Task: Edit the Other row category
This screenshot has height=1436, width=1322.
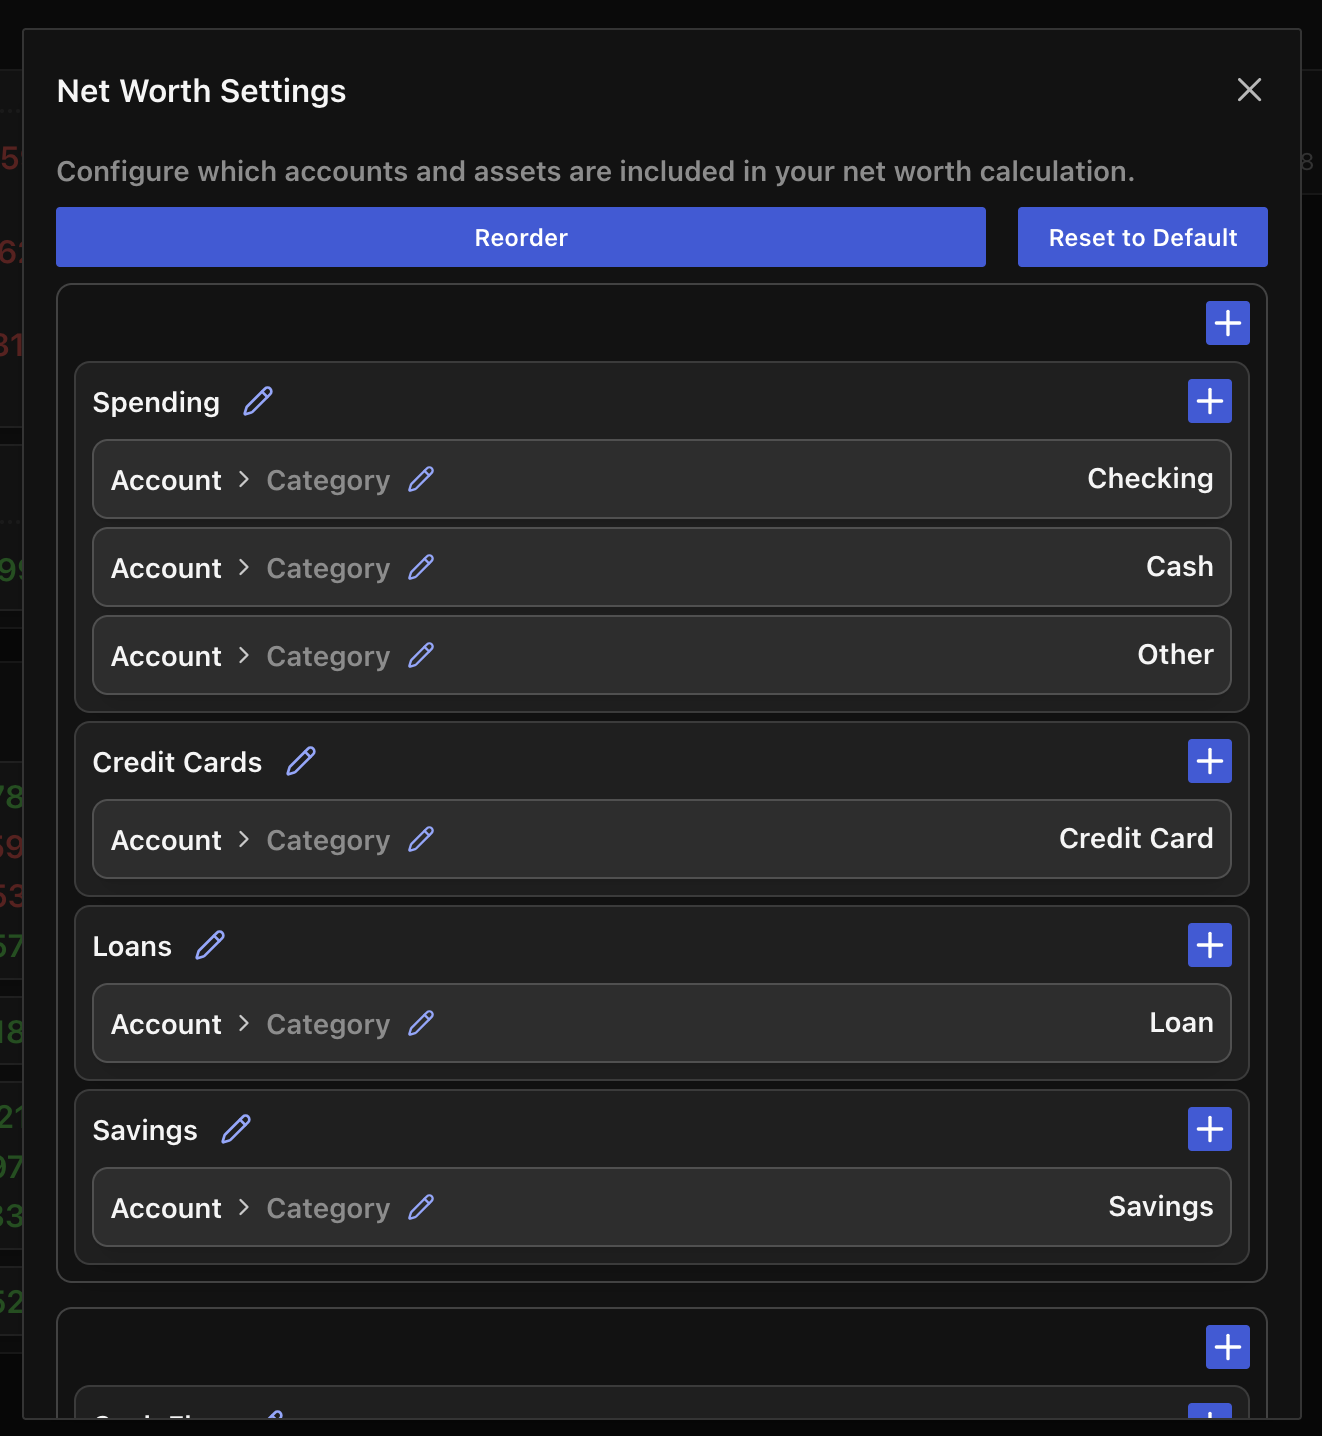Action: (421, 655)
